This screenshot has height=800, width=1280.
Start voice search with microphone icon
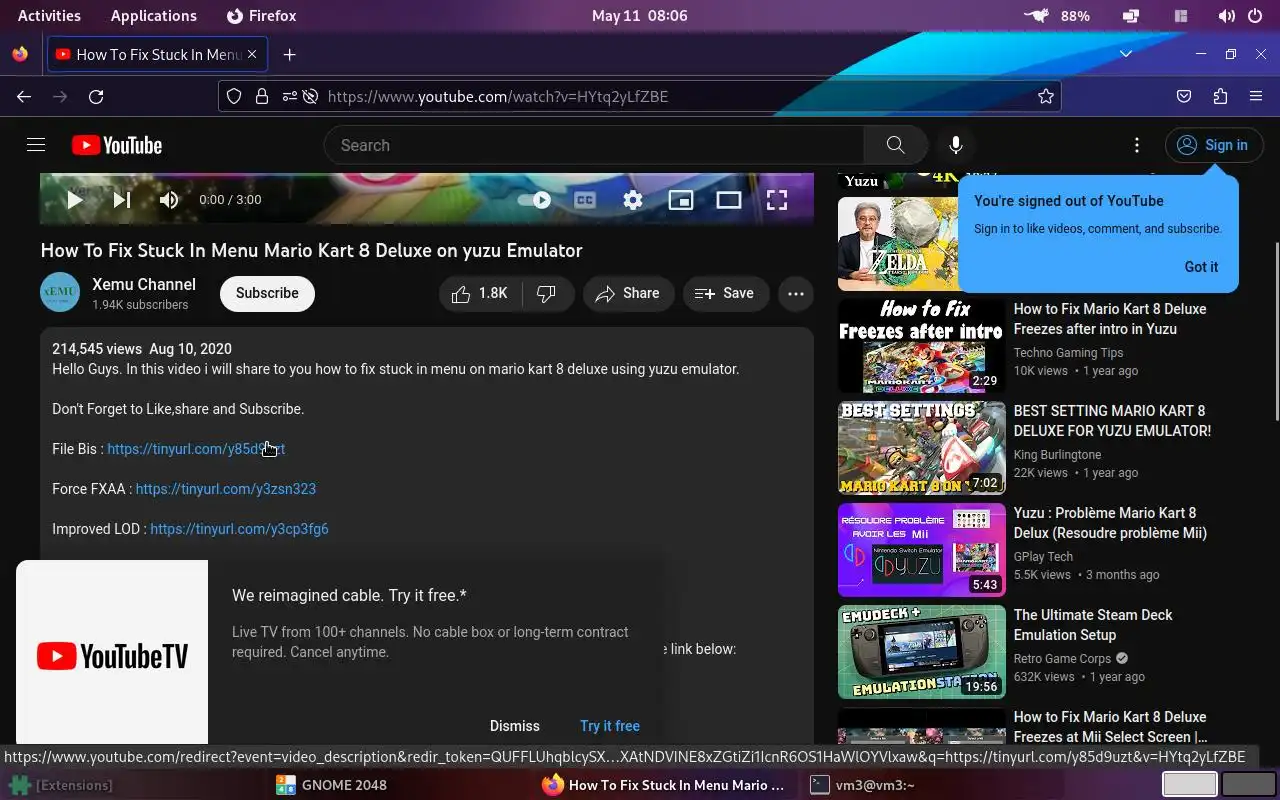[x=956, y=145]
